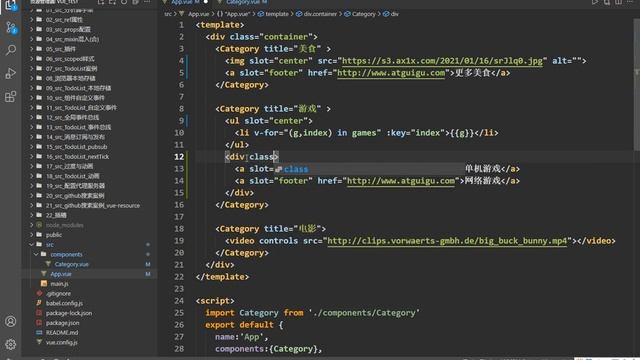Click the 'M' badge next to App.vue
The height and width of the screenshot is (360, 640).
click(x=148, y=274)
